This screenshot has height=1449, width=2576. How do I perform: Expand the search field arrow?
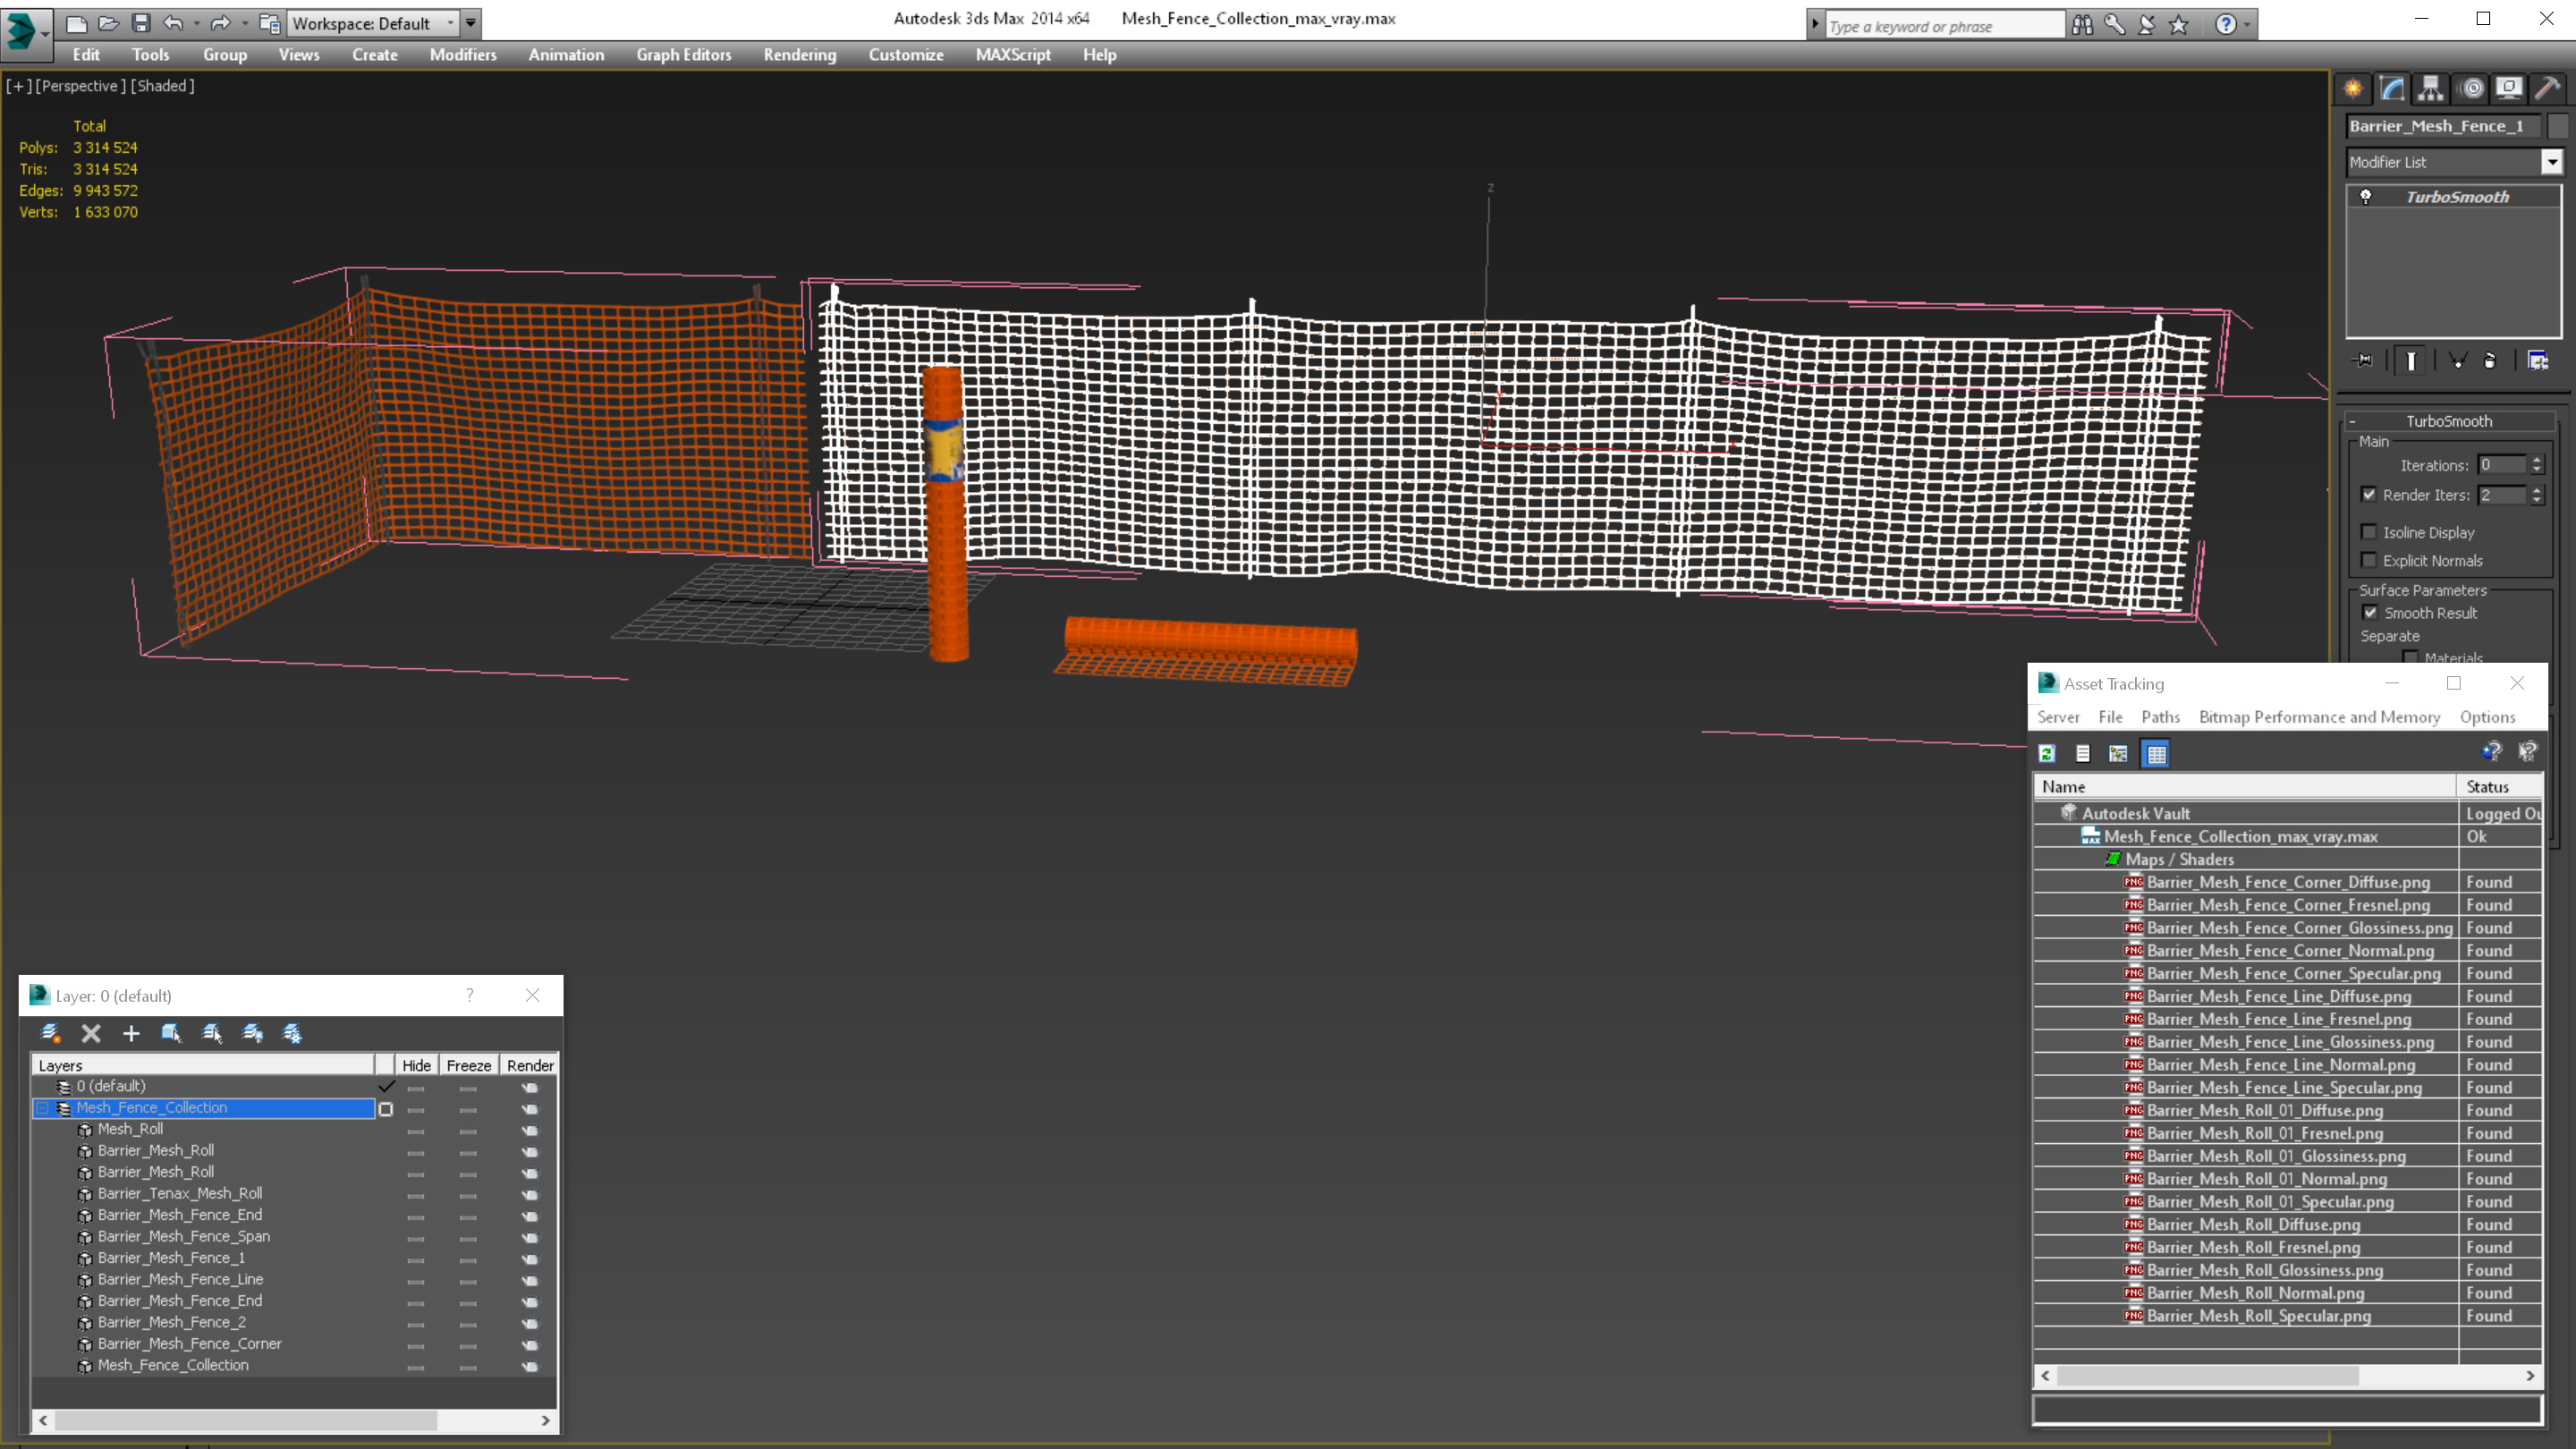tap(1815, 24)
